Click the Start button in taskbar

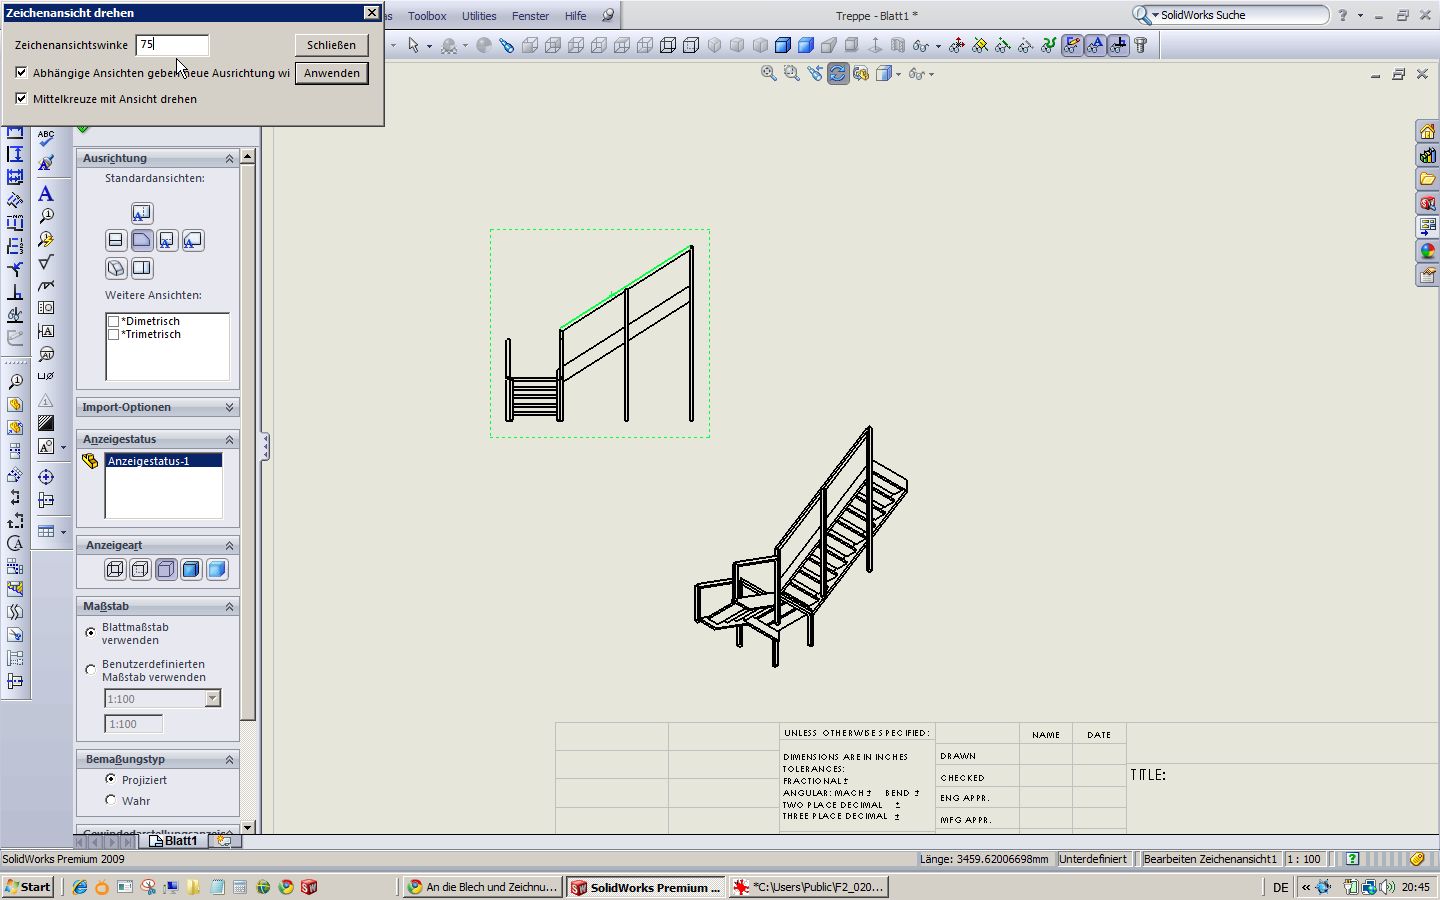point(28,887)
